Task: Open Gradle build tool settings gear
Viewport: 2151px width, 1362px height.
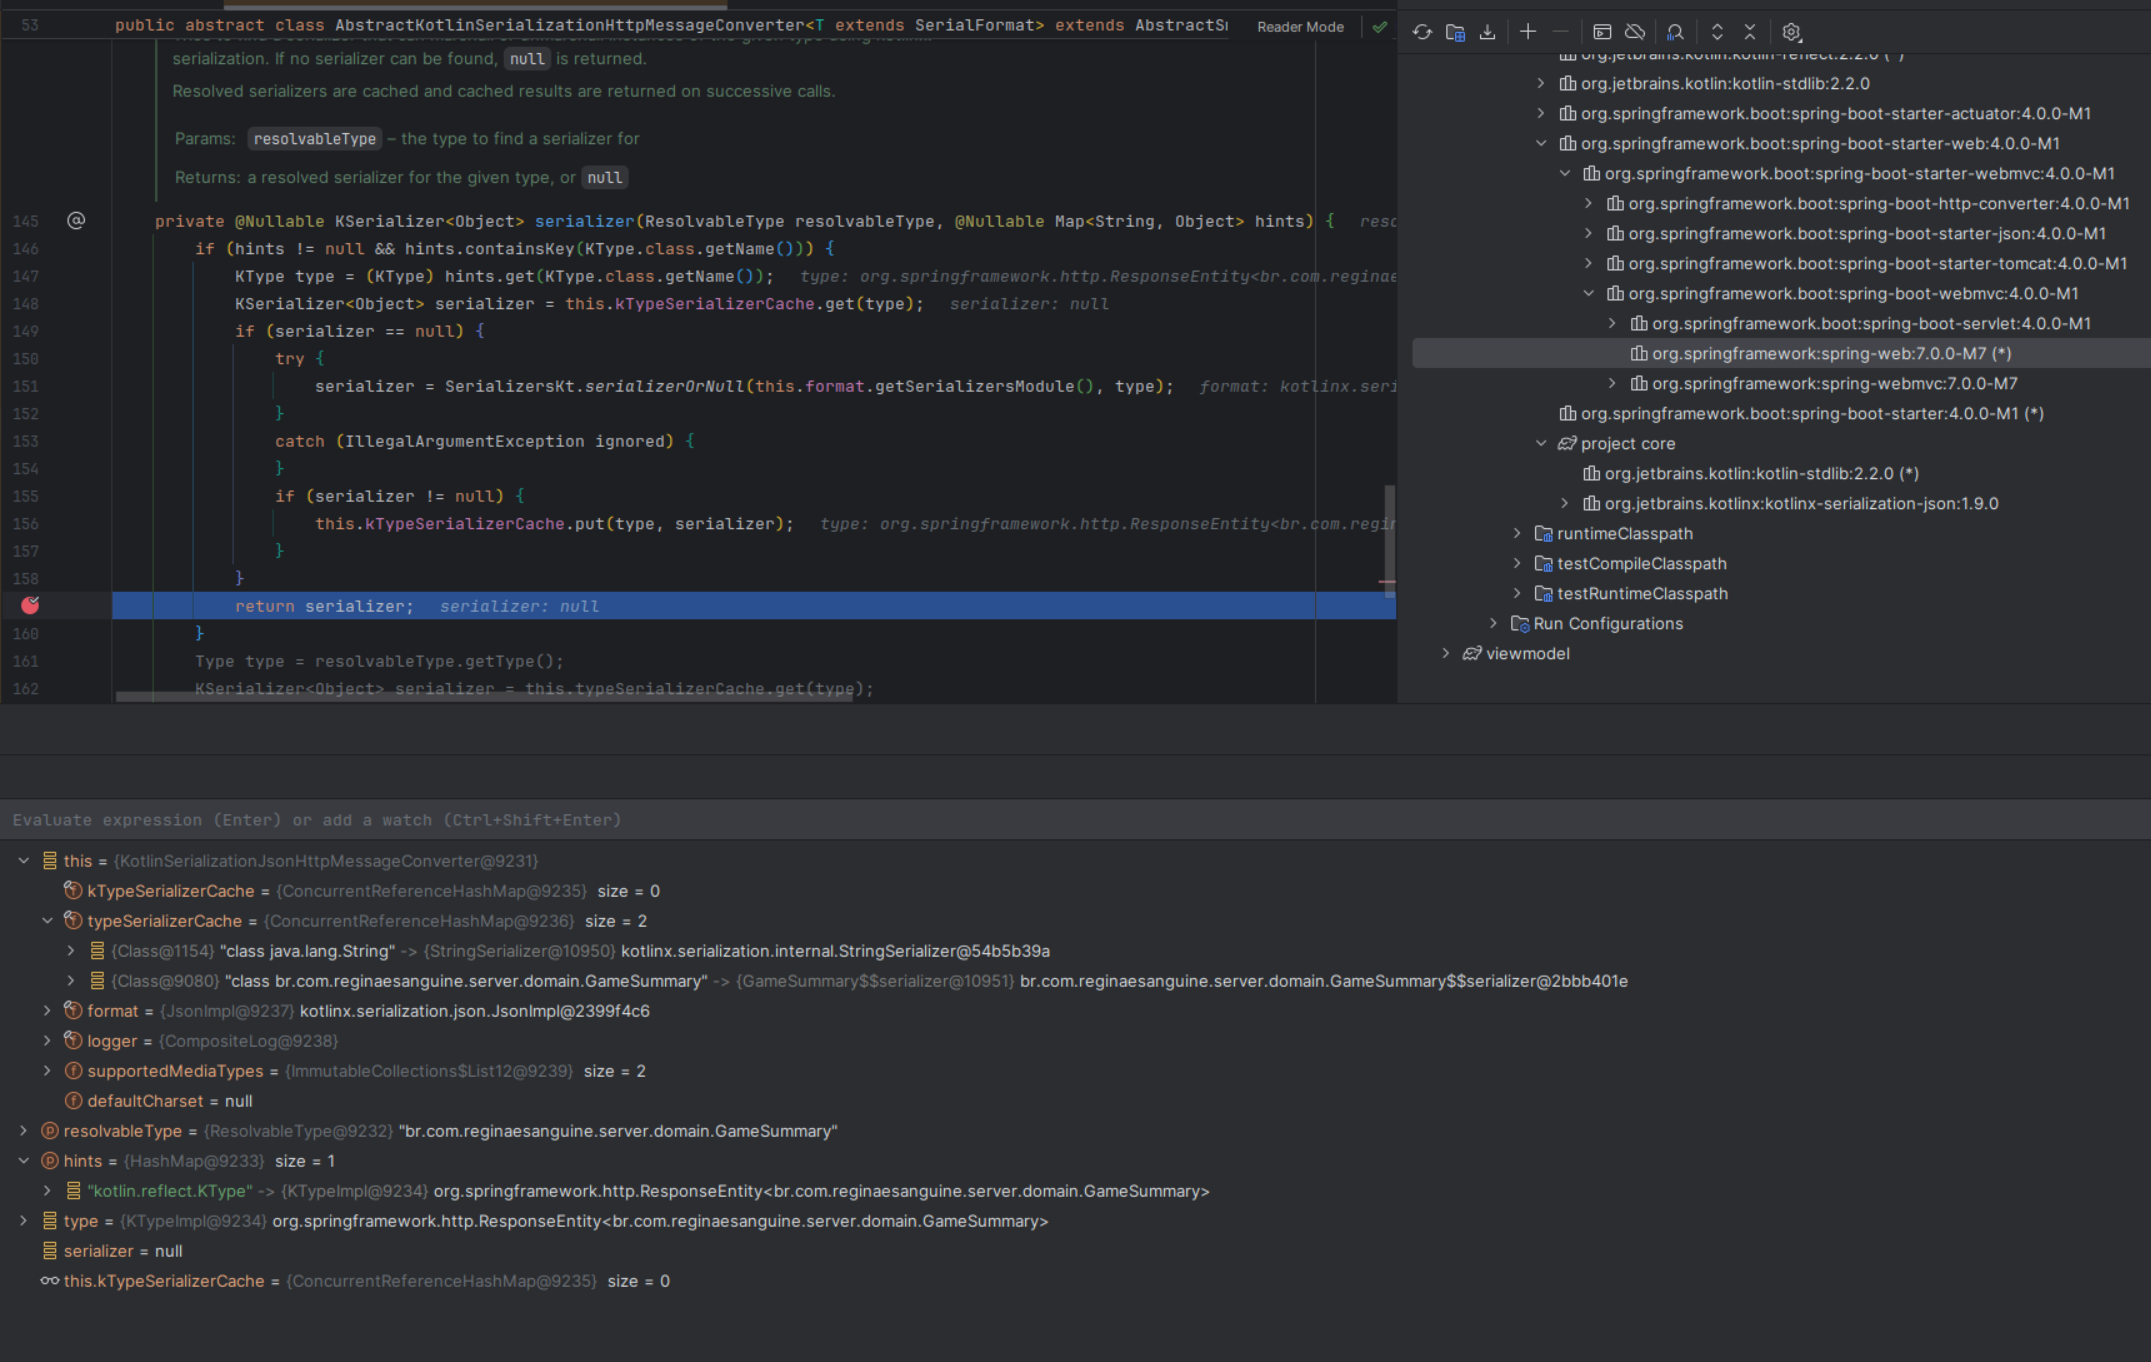Action: [x=1791, y=32]
